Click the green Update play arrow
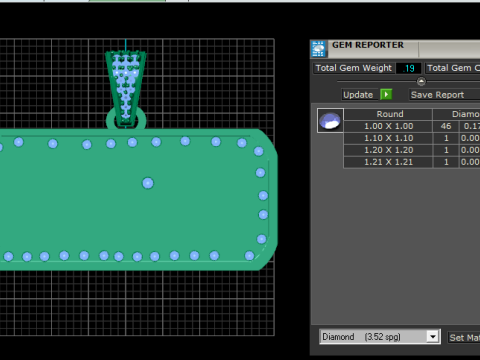 coord(386,95)
